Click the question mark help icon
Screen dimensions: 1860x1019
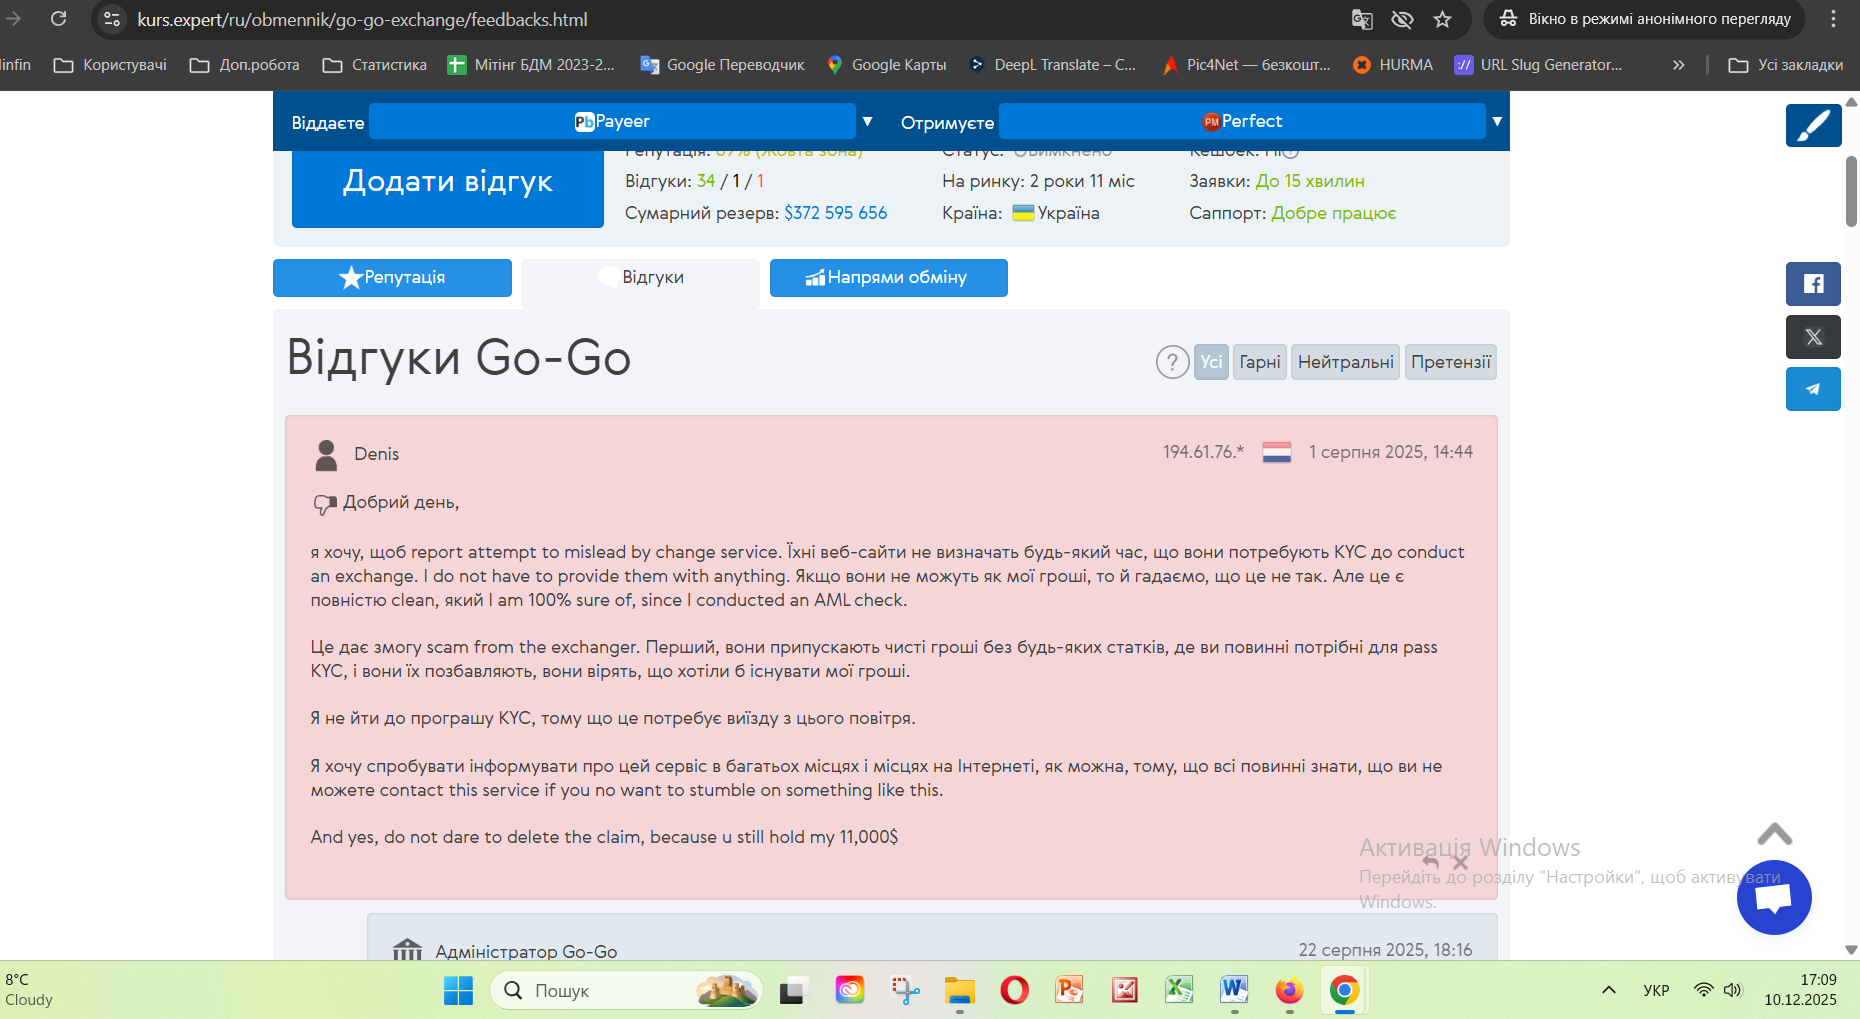(x=1172, y=362)
